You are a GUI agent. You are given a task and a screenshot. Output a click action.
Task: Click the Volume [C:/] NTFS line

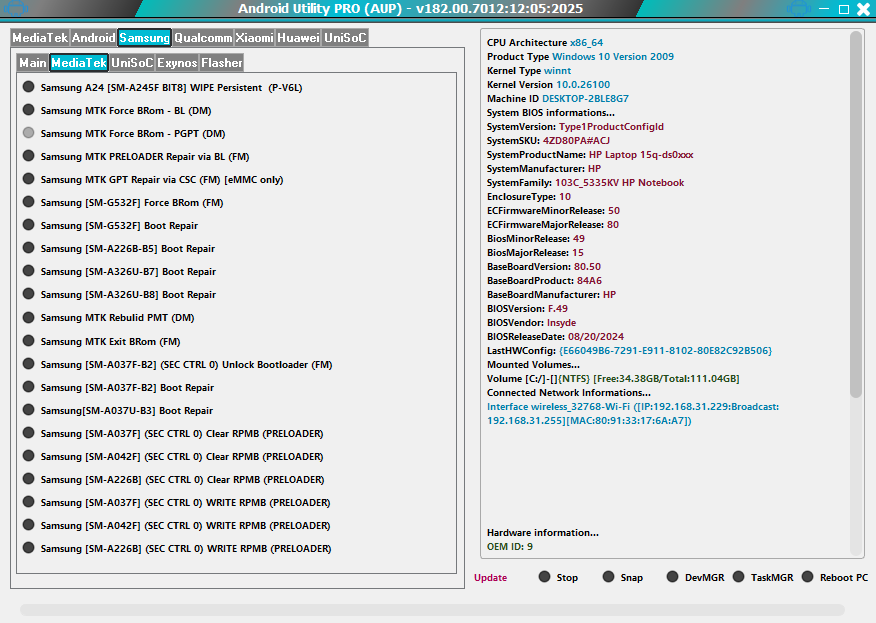tap(613, 378)
